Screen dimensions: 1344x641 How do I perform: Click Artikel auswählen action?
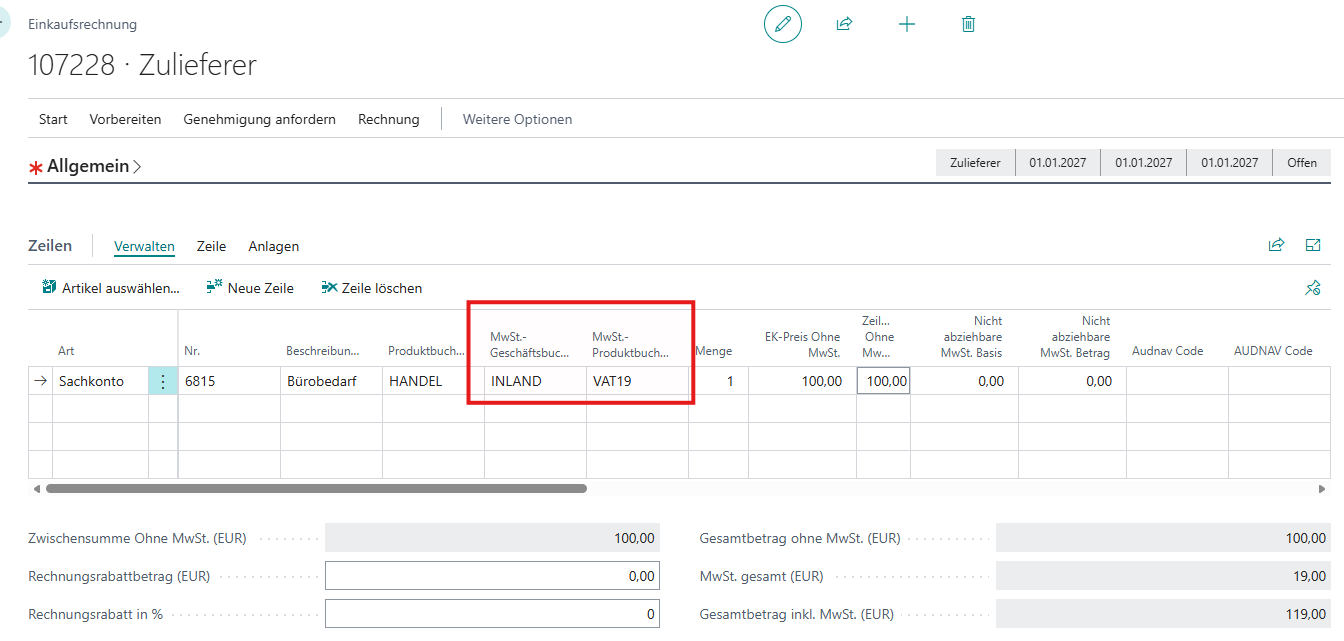(111, 288)
